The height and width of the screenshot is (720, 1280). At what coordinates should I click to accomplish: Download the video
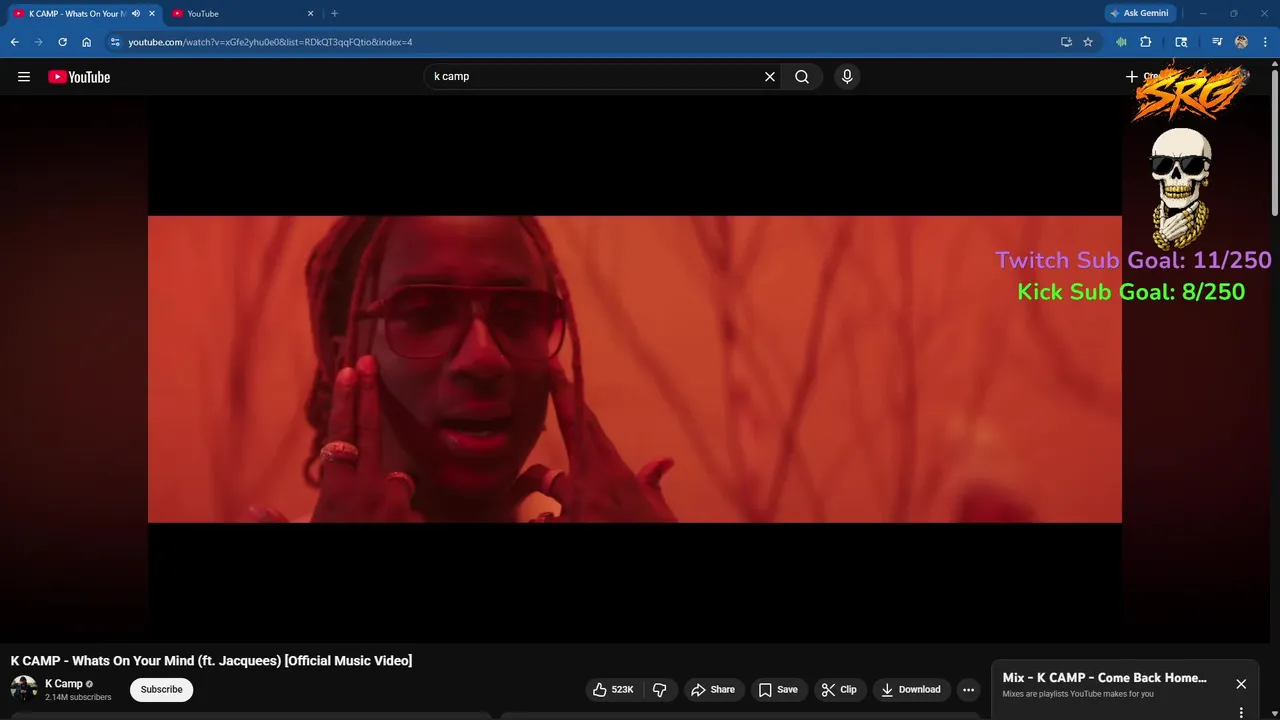coord(911,690)
